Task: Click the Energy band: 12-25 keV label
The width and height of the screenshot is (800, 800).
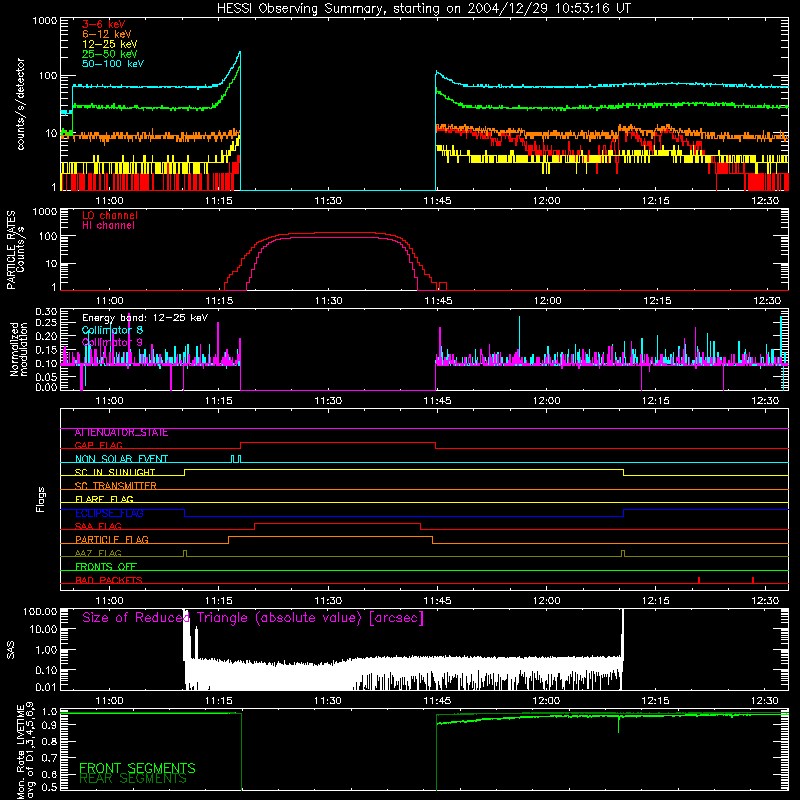Action: pos(145,318)
